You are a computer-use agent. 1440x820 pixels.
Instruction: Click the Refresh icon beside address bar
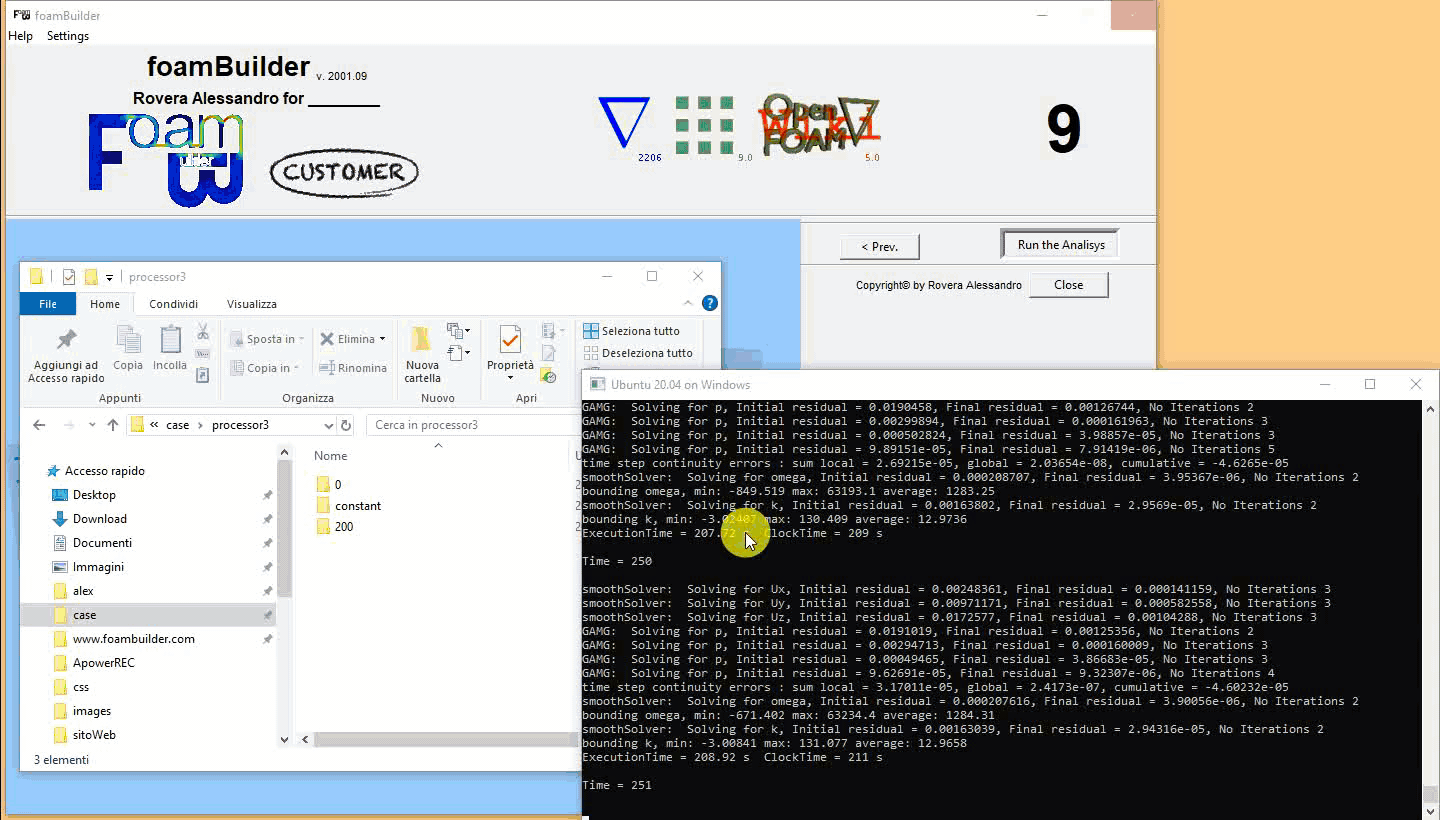pyautogui.click(x=346, y=425)
